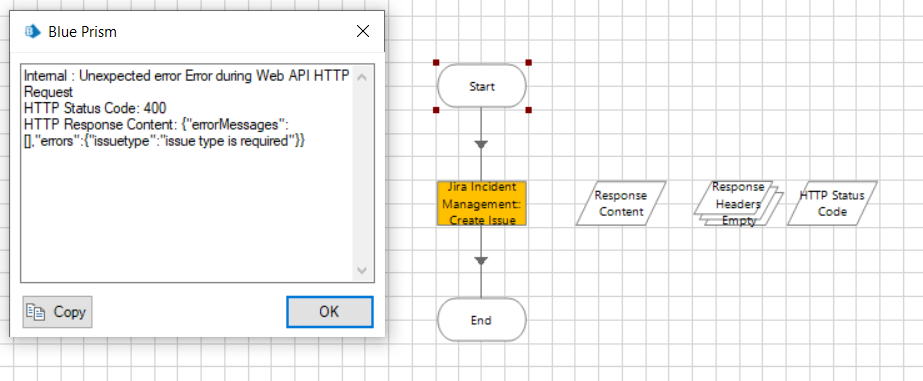This screenshot has height=381, width=923.
Task: Click the link arrow between Create Issue and End
Action: click(x=482, y=261)
